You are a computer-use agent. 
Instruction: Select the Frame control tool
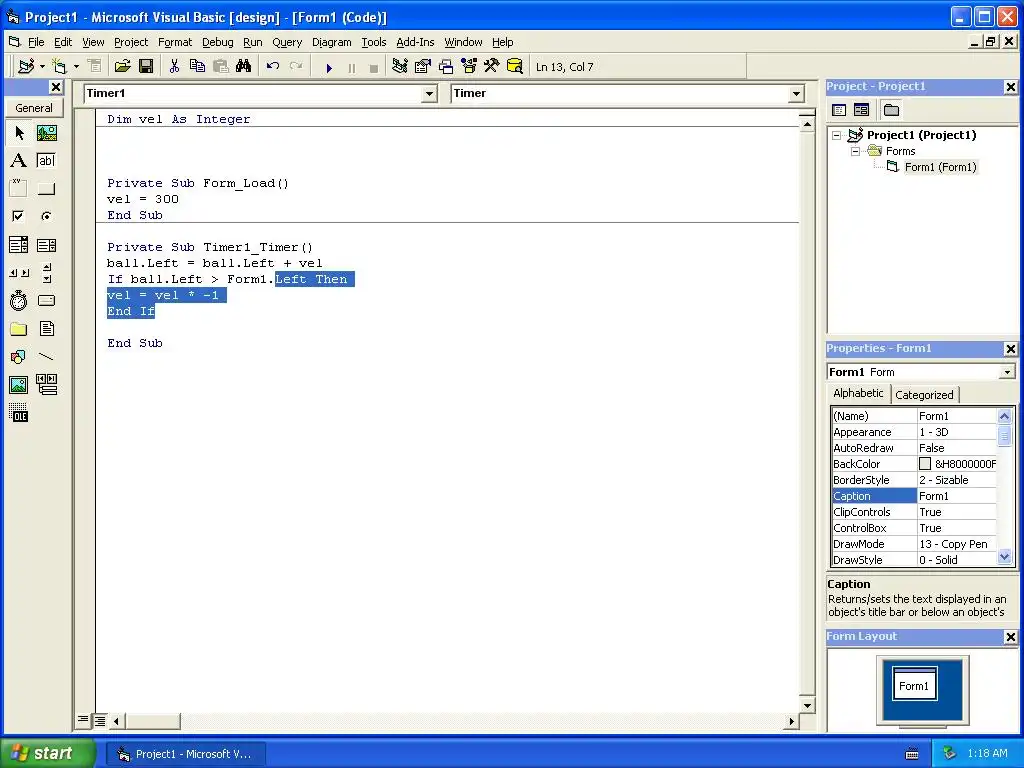tap(19, 189)
